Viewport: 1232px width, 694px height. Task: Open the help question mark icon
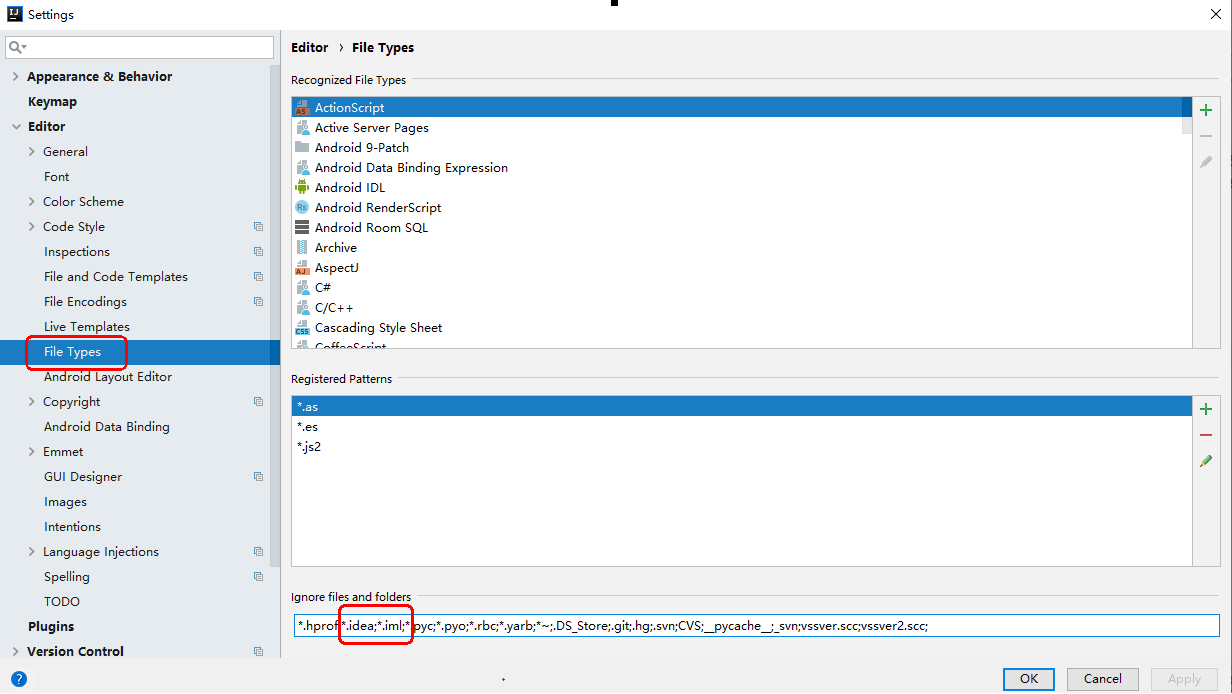click(x=19, y=678)
